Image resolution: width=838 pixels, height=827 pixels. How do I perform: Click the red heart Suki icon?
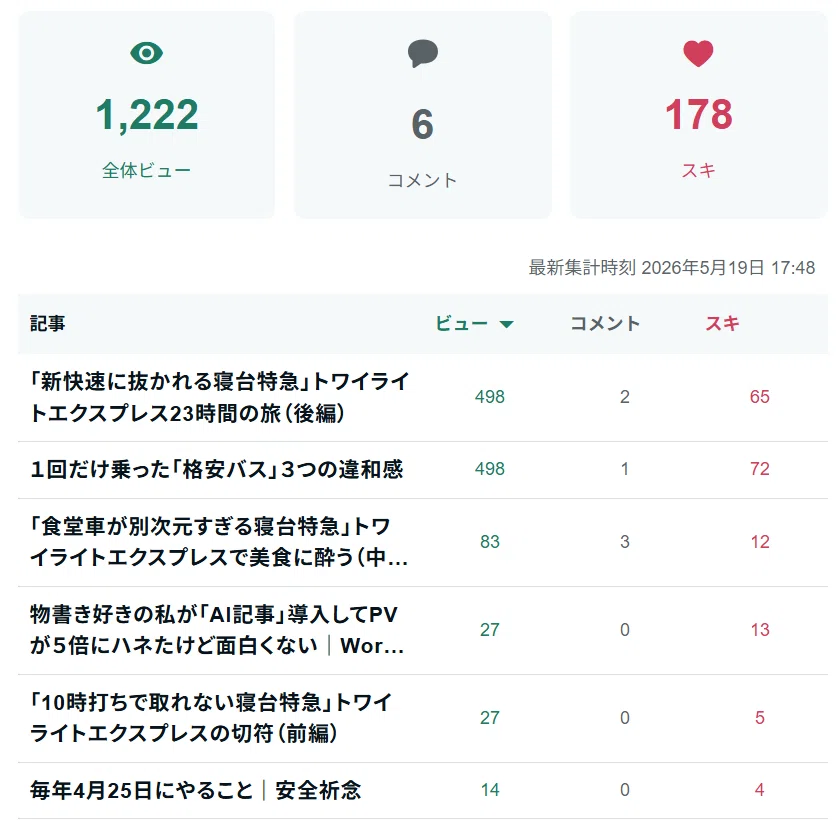698,53
